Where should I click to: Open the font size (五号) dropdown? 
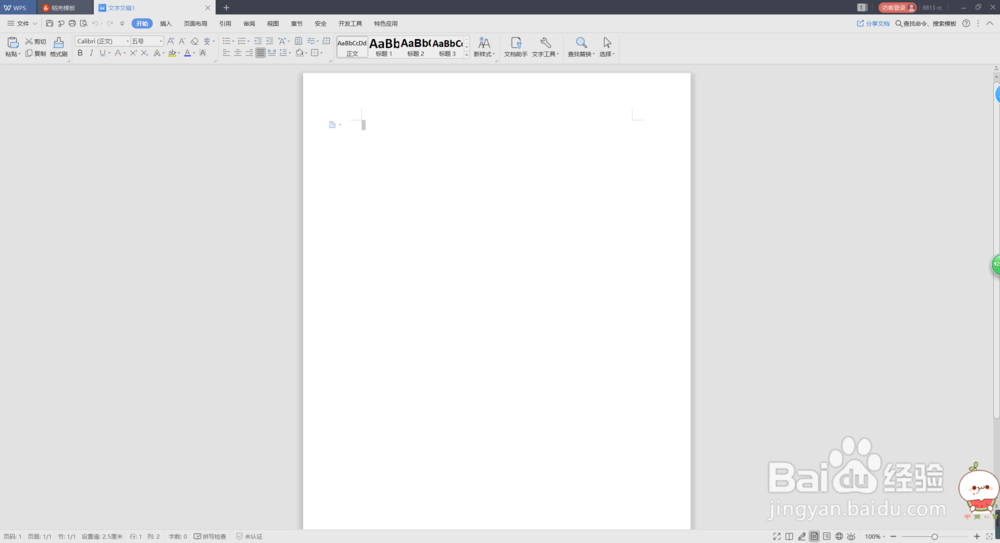(x=160, y=41)
